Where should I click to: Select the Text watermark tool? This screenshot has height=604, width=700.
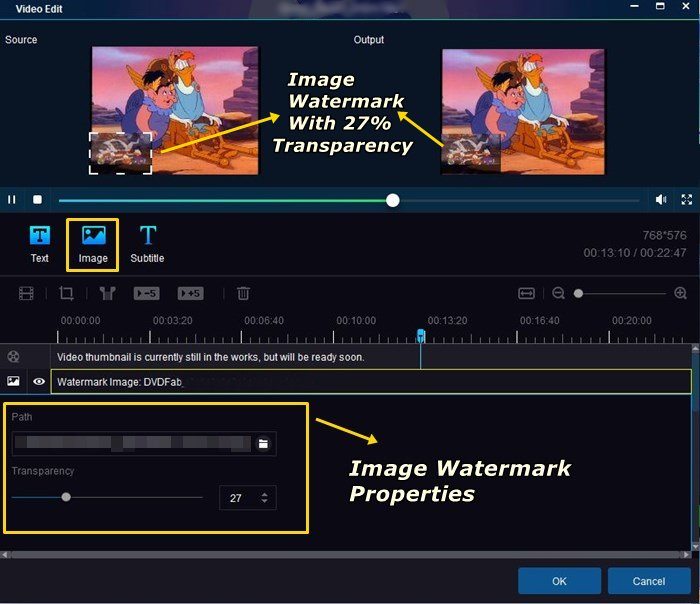click(x=40, y=244)
